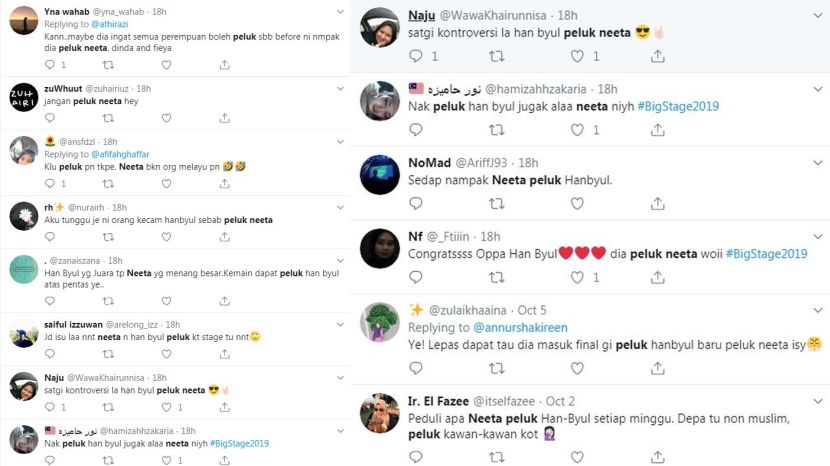
Task: Open zuWhuut's profile avatar
Action: (24, 97)
